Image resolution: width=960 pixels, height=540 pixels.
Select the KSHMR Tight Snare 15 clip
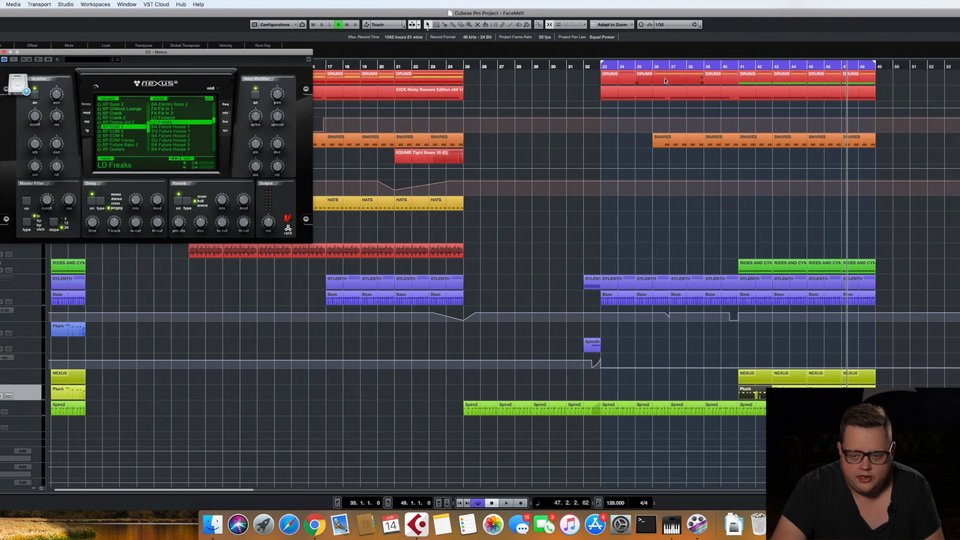tap(429, 156)
